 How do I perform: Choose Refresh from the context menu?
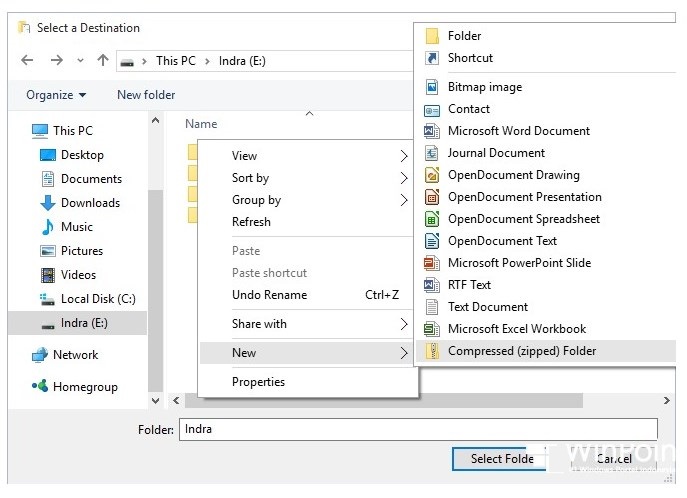coord(251,222)
